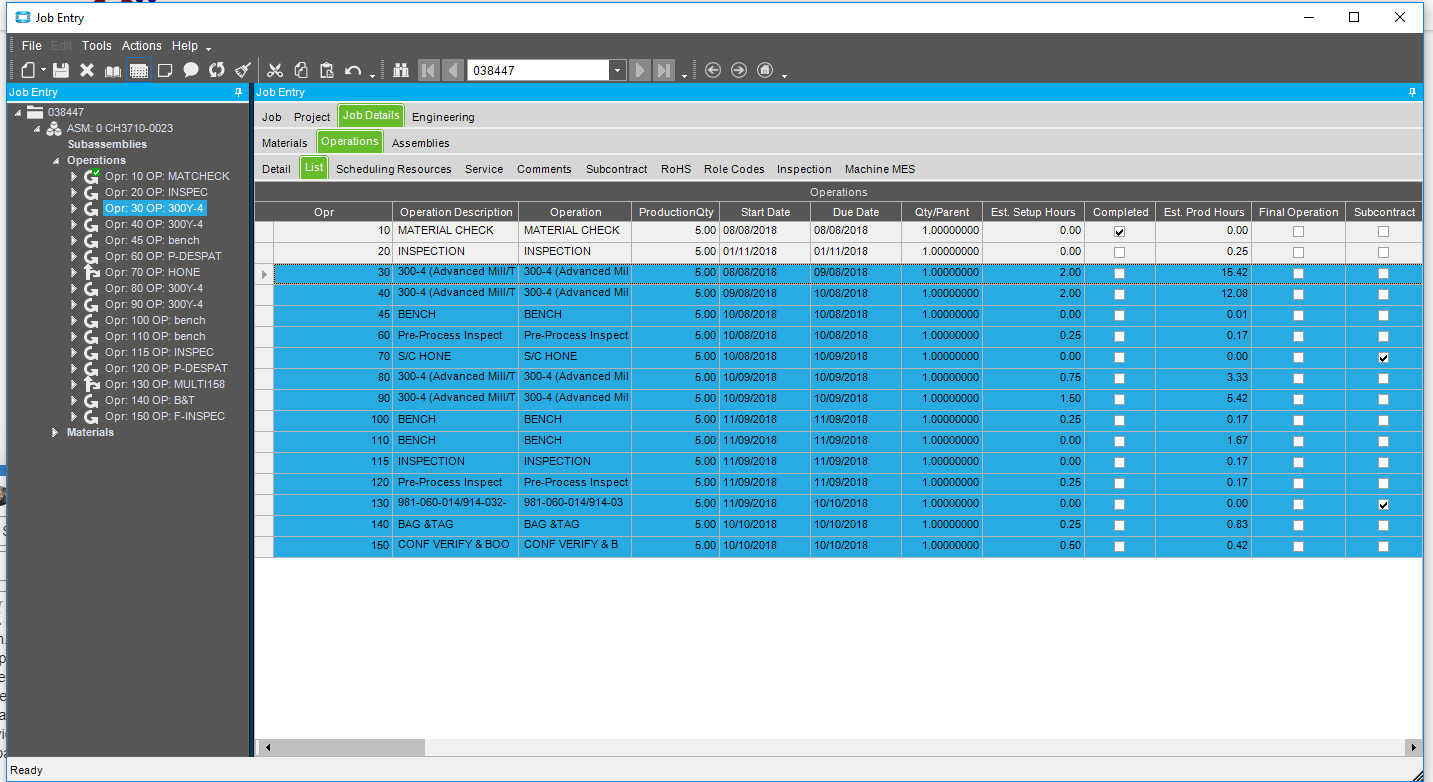The height and width of the screenshot is (782, 1433).
Task: Click the Copy toolbar icon
Action: (301, 70)
